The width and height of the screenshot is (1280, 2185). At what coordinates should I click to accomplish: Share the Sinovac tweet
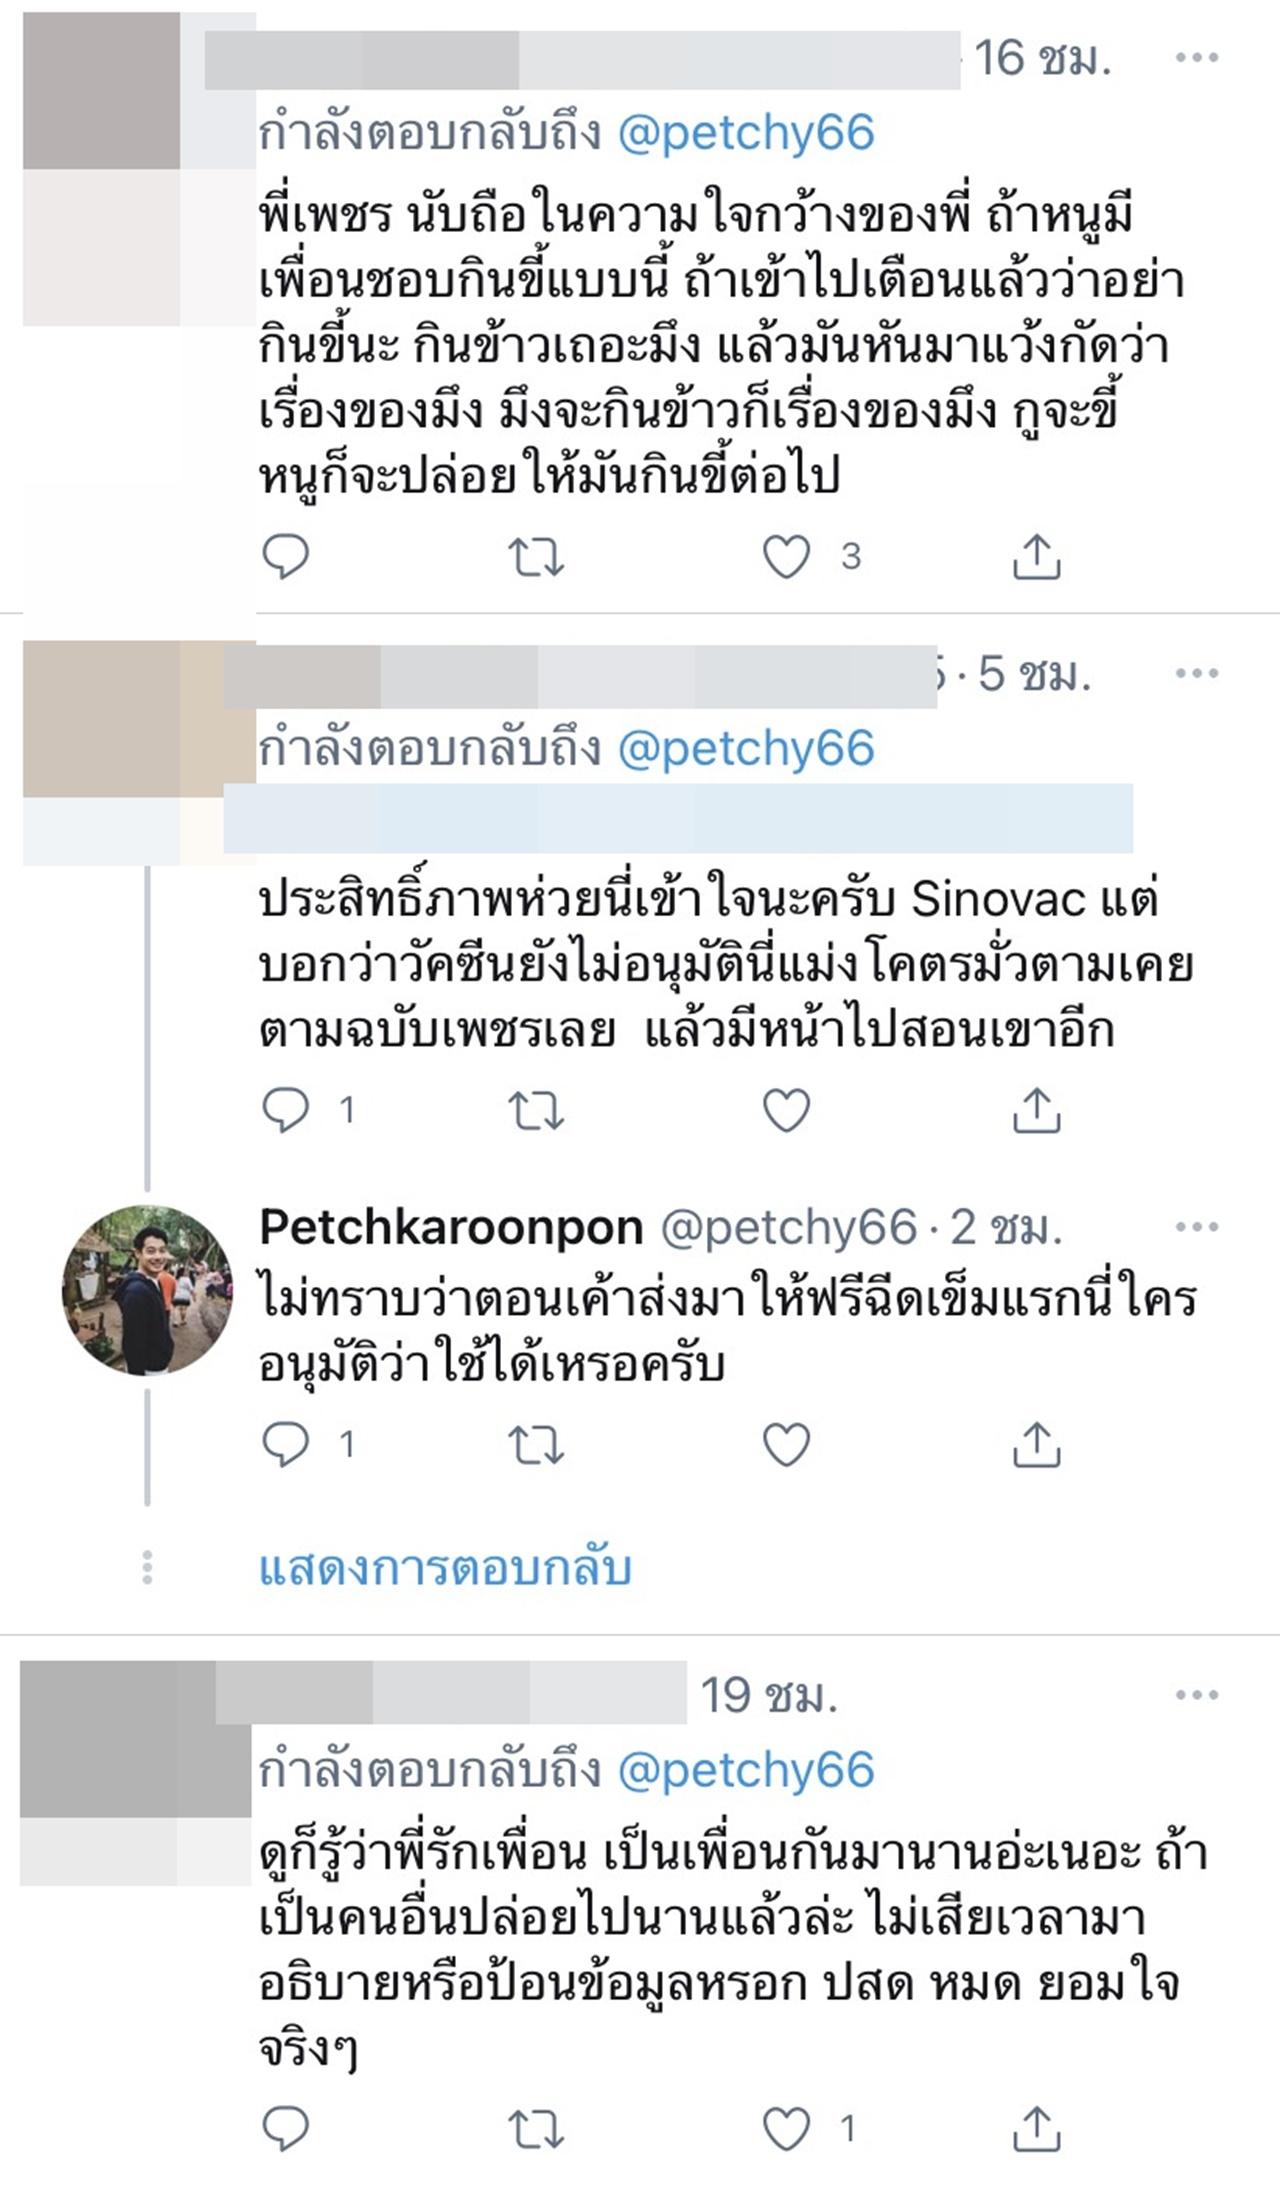pyautogui.click(x=1036, y=1110)
